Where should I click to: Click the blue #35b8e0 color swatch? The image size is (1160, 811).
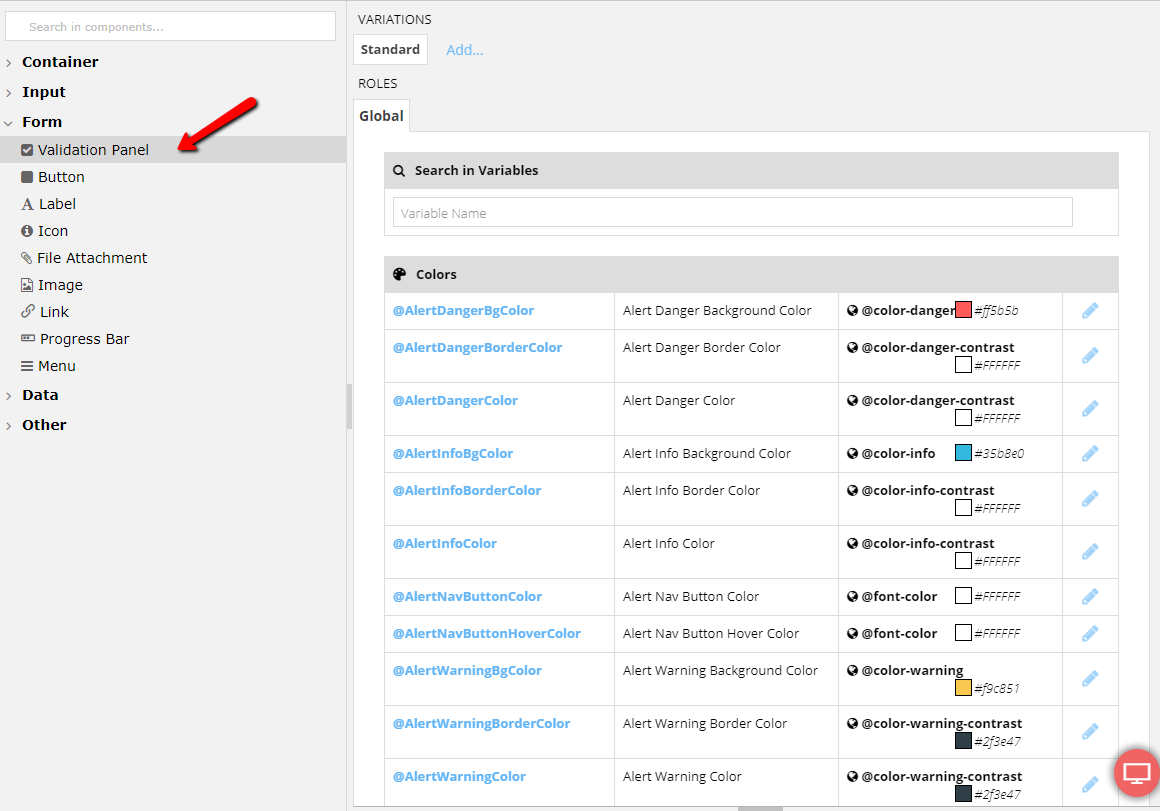[963, 453]
